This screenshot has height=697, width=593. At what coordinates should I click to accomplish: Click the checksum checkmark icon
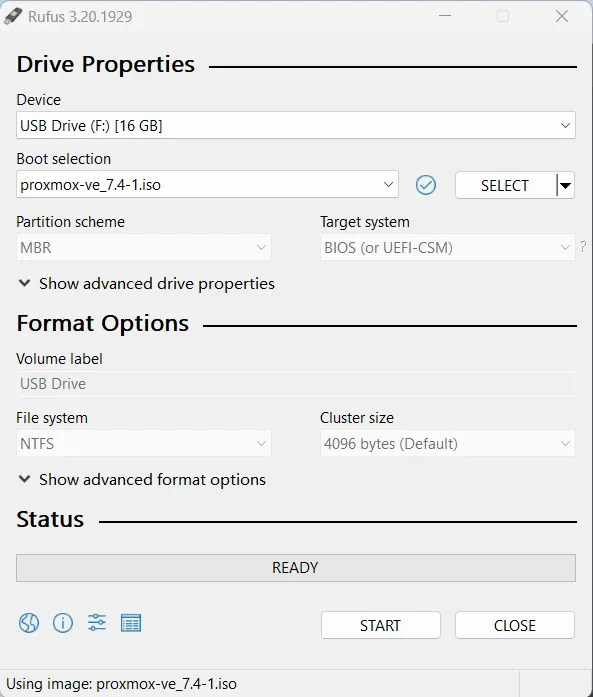point(426,185)
